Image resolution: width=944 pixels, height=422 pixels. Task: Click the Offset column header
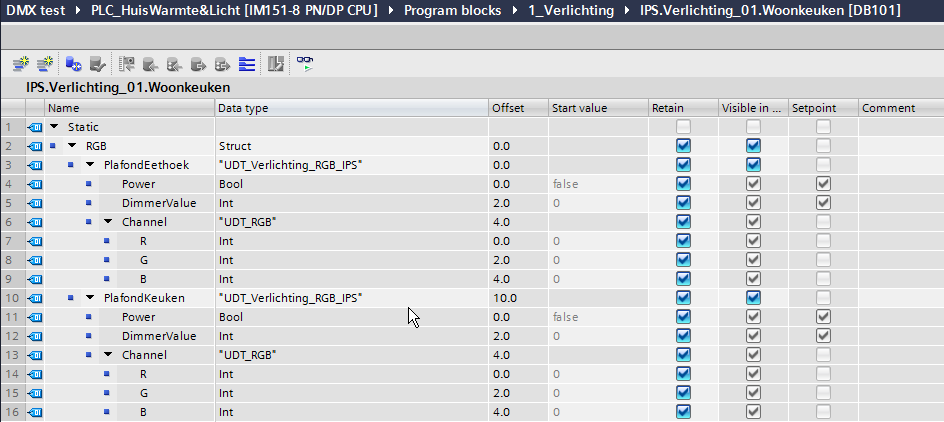518,108
